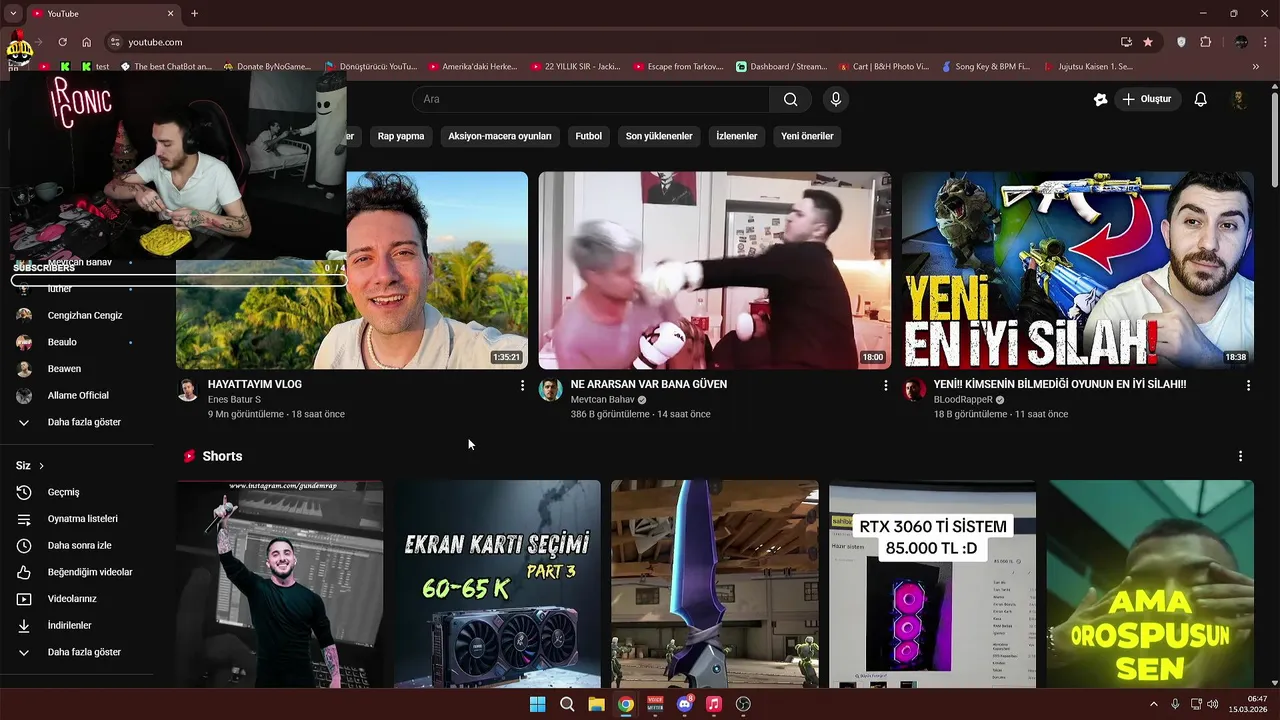The image size is (1280, 720).
Task: Click Oluştur create button
Action: tap(1148, 99)
